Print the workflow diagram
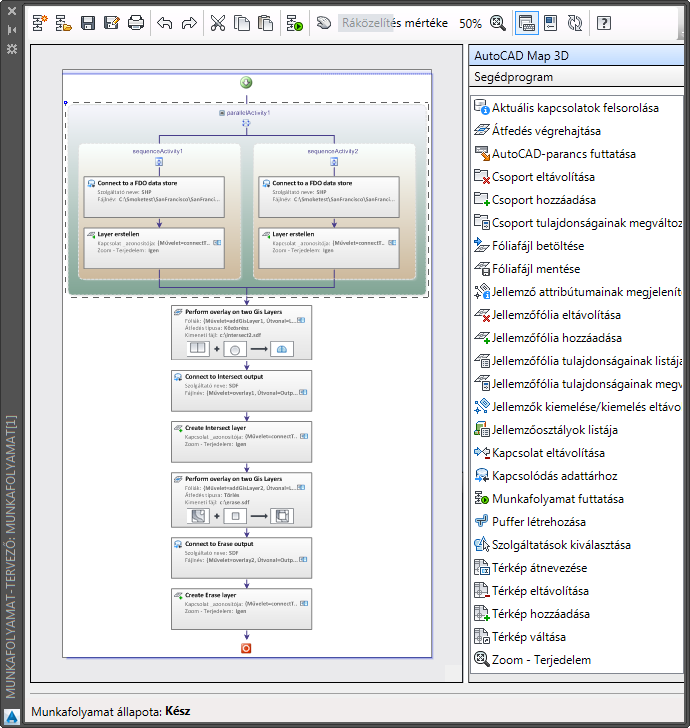This screenshot has width=690, height=728. pyautogui.click(x=136, y=23)
